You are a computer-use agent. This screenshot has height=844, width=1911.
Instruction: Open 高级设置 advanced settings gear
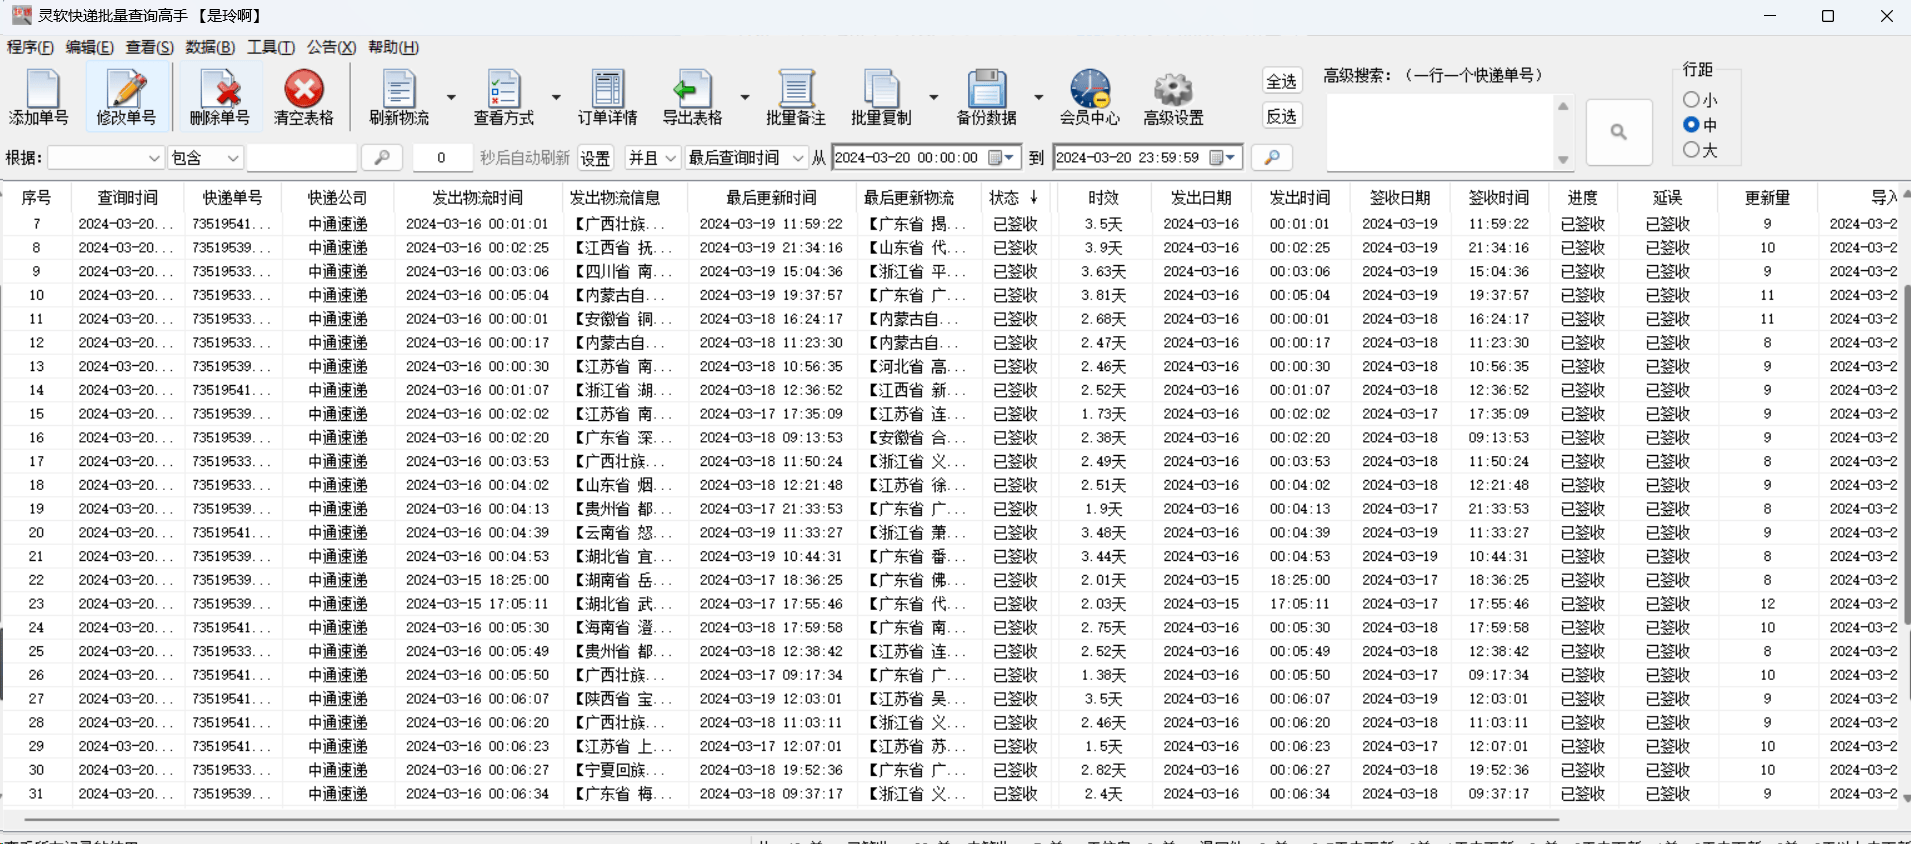pos(1174,97)
